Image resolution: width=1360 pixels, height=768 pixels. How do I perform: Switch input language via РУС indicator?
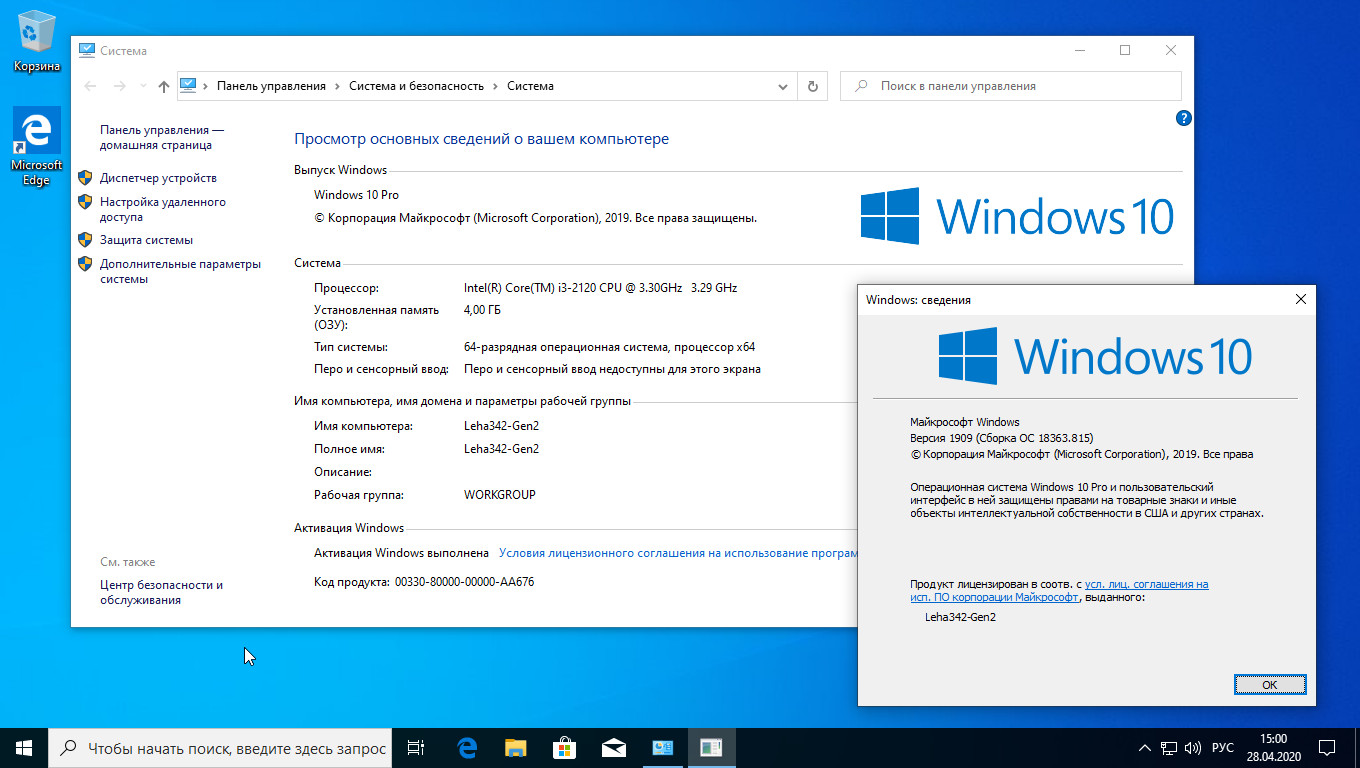[1222, 748]
